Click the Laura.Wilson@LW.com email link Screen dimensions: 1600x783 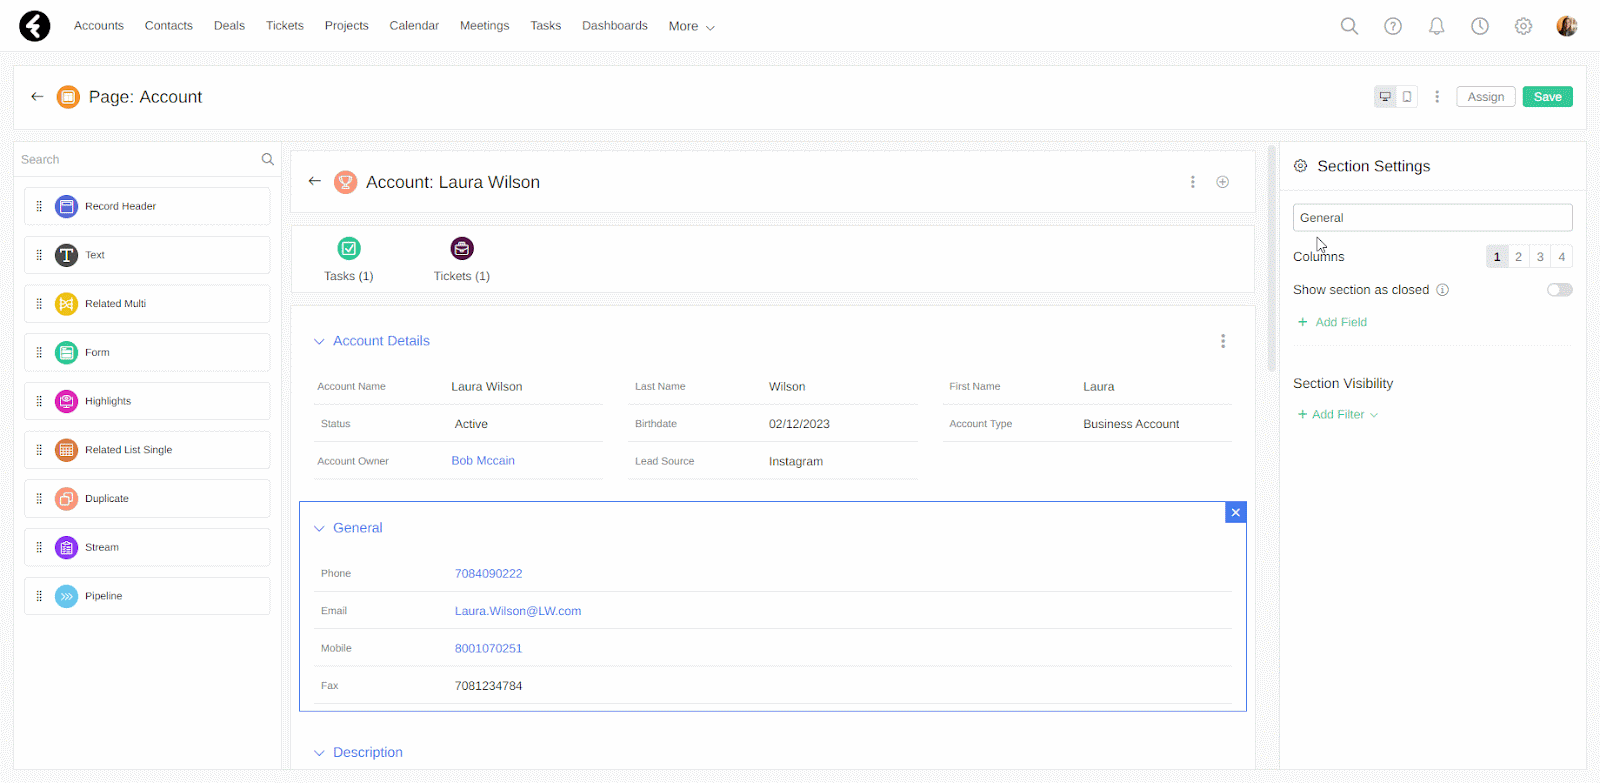tap(518, 611)
